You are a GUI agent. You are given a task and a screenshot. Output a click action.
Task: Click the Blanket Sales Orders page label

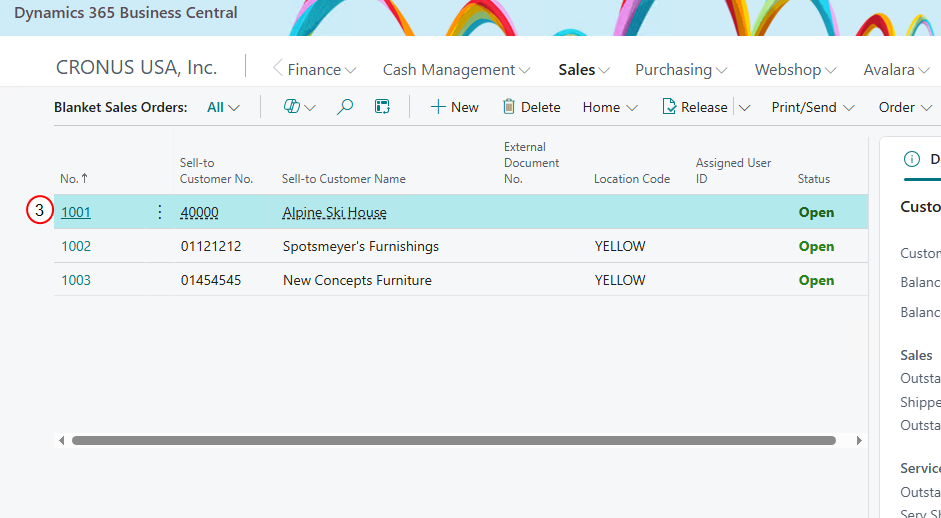click(x=121, y=107)
